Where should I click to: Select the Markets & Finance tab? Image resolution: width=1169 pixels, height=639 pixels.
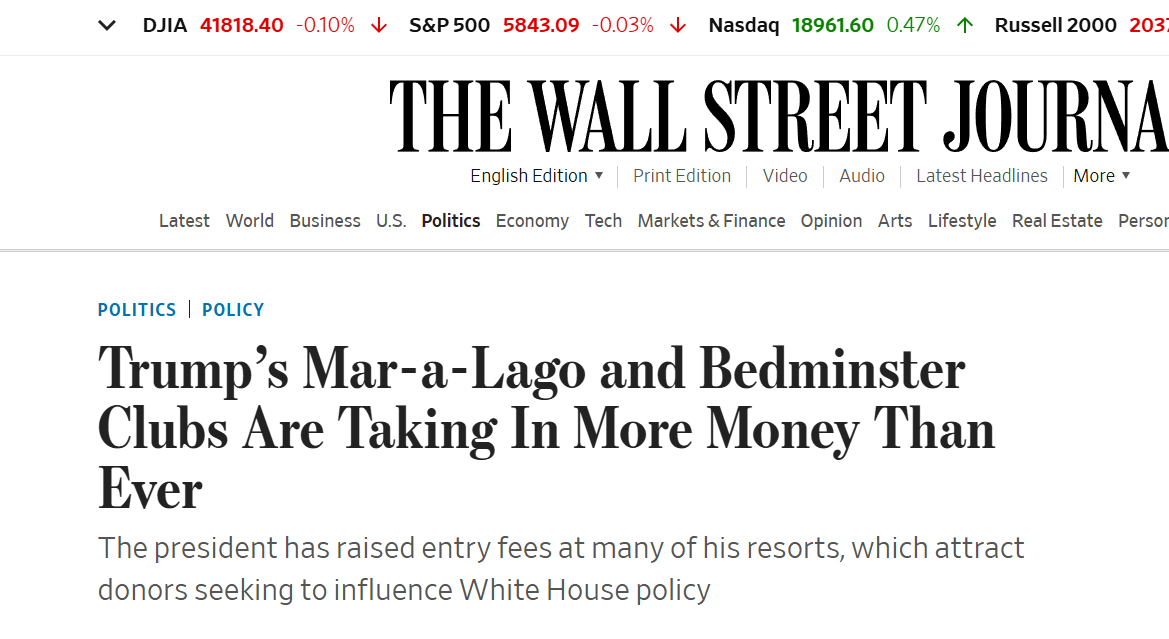coord(711,221)
